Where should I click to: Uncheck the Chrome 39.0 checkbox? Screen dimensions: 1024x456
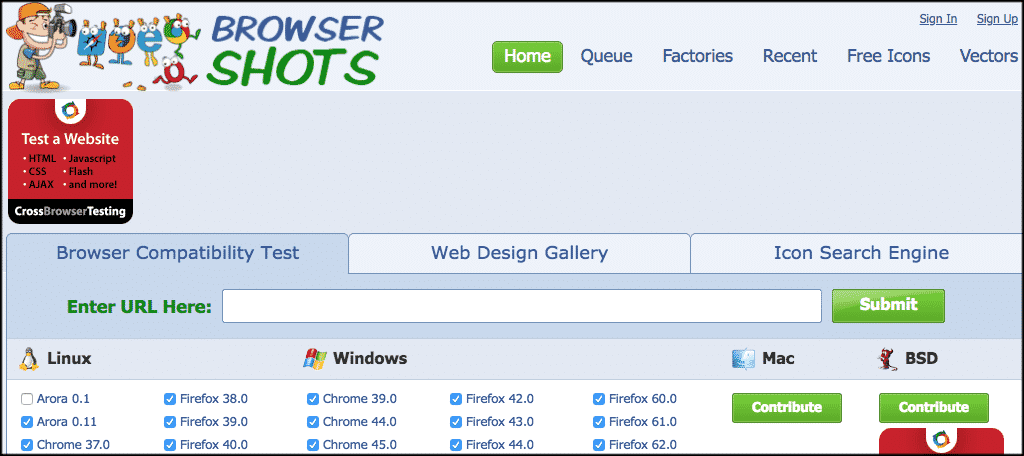pyautogui.click(x=313, y=399)
